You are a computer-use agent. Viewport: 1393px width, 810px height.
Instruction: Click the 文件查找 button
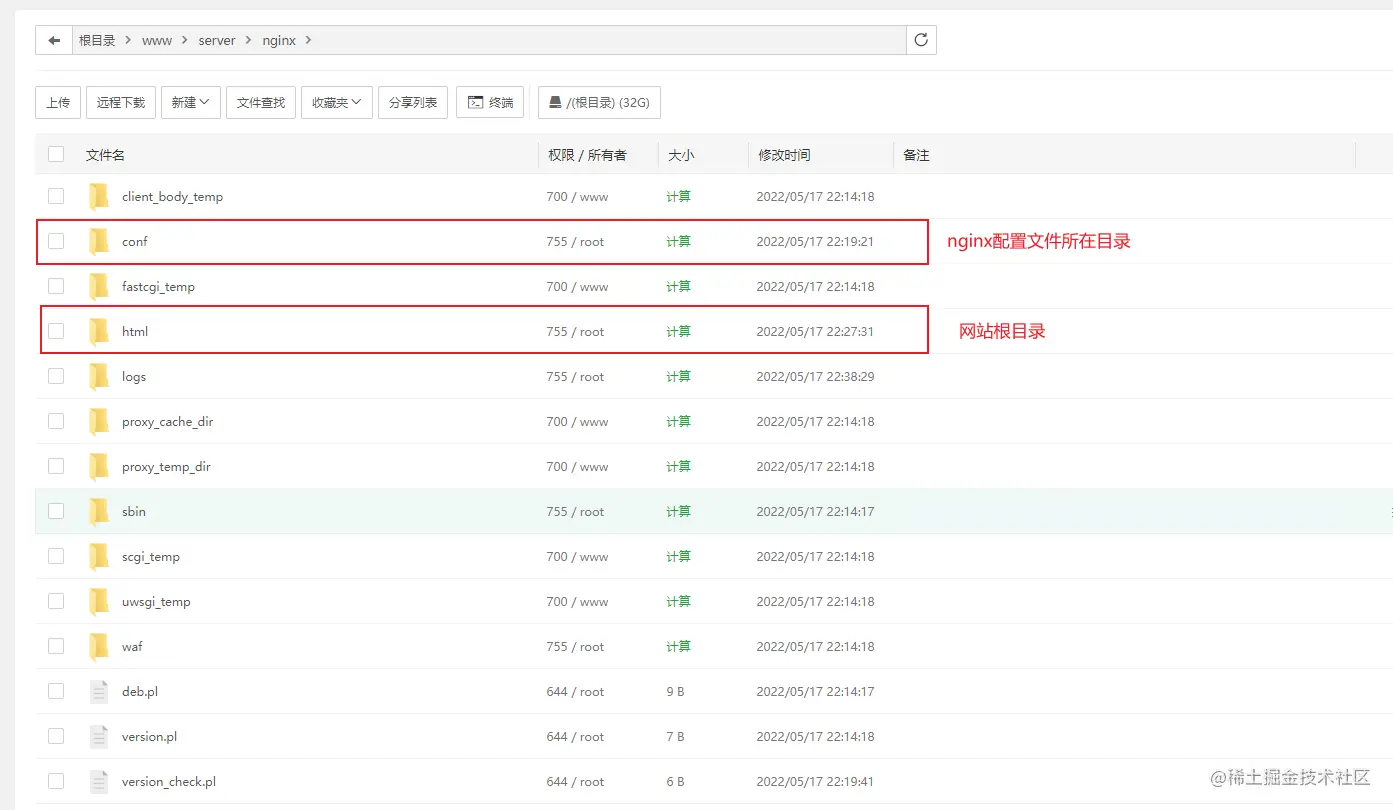(261, 102)
